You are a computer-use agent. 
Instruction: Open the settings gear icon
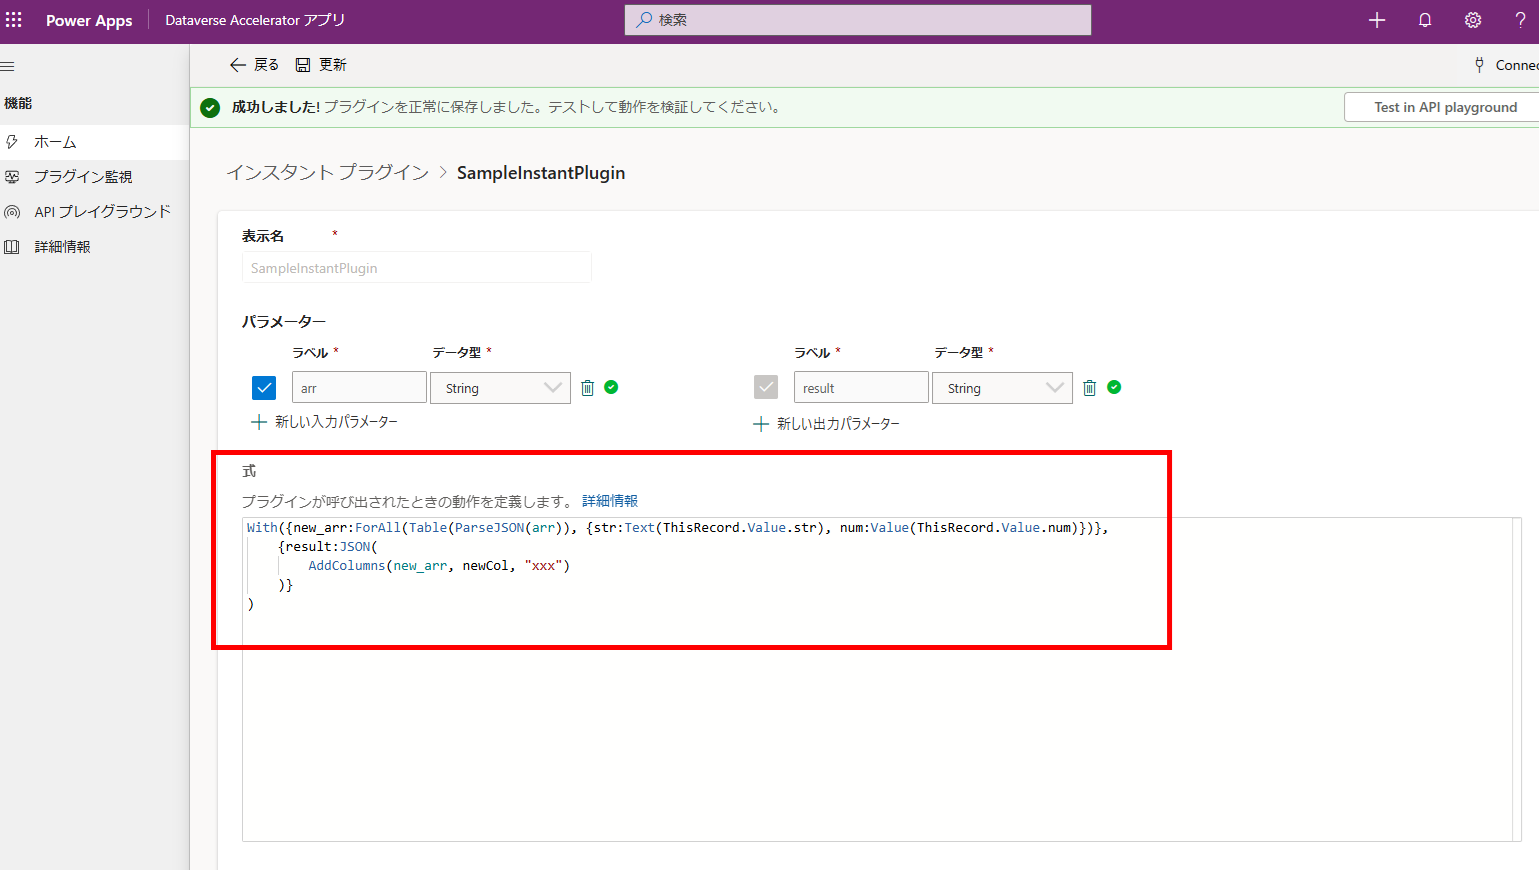coord(1473,20)
